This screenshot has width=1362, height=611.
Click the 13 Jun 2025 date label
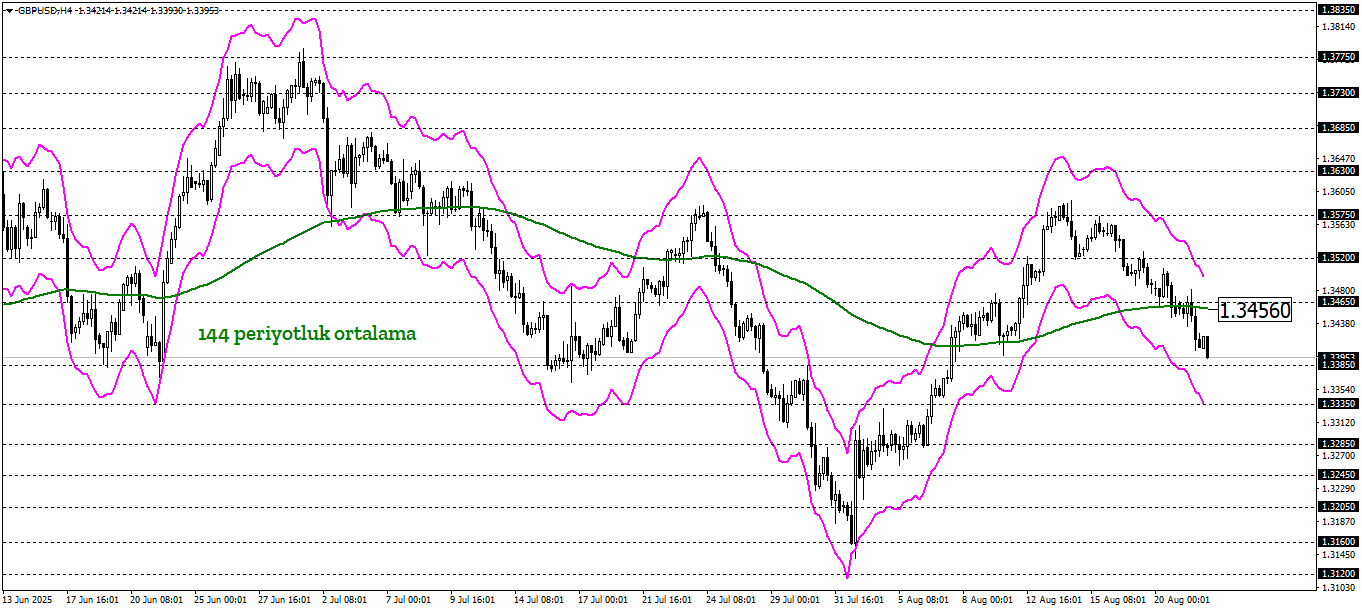pos(26,600)
